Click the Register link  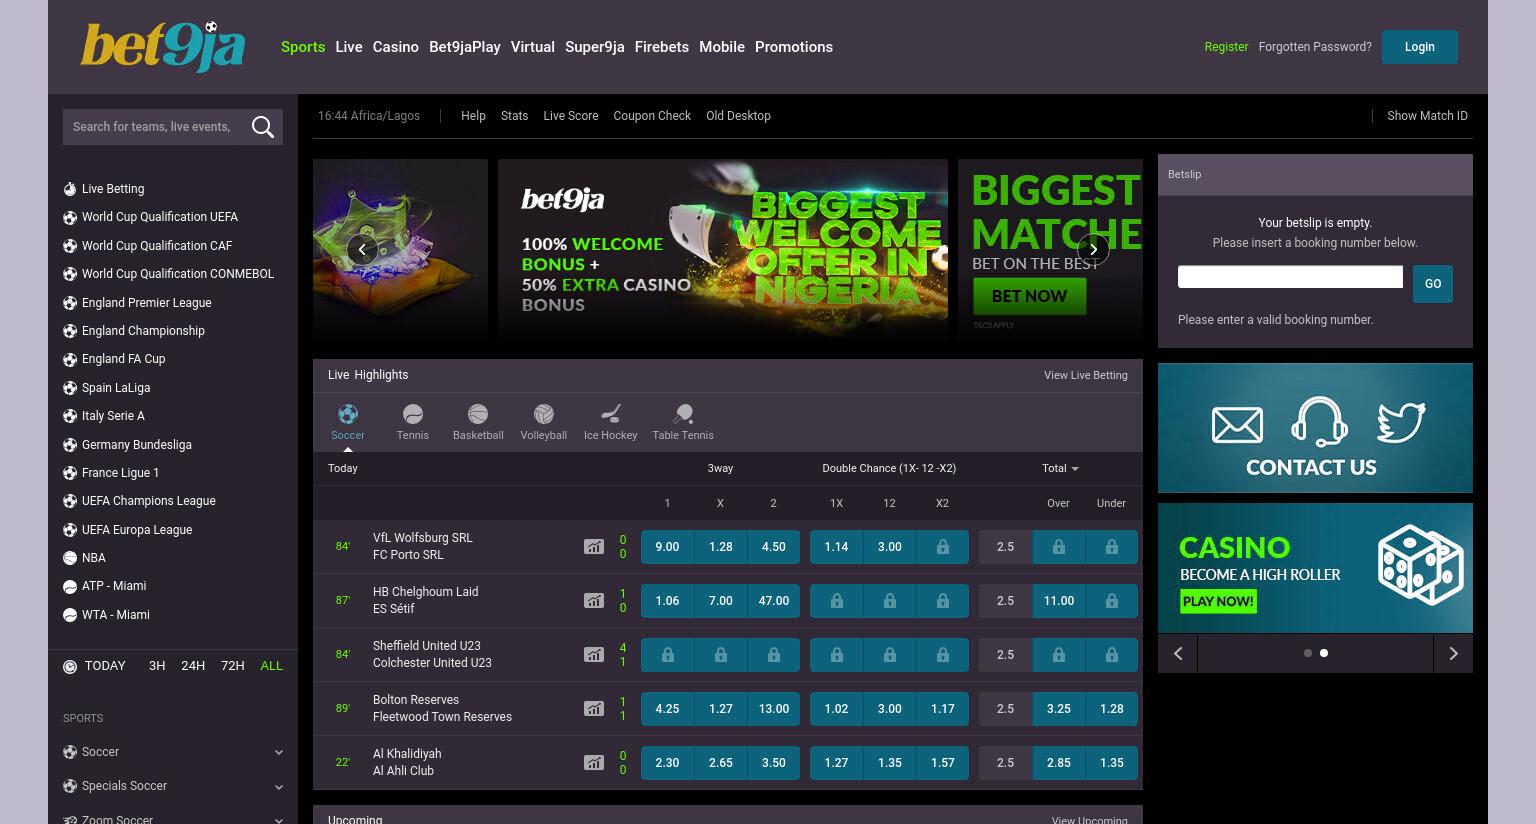1226,47
